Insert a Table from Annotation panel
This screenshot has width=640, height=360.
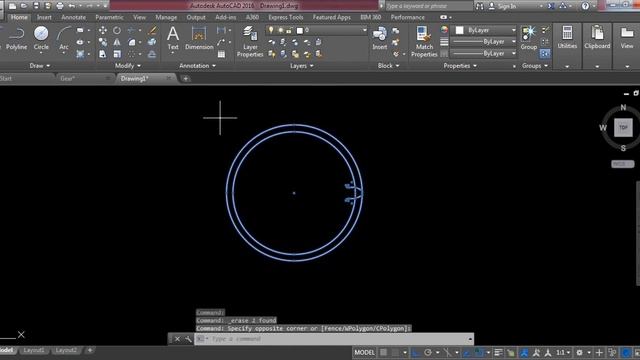click(x=221, y=54)
